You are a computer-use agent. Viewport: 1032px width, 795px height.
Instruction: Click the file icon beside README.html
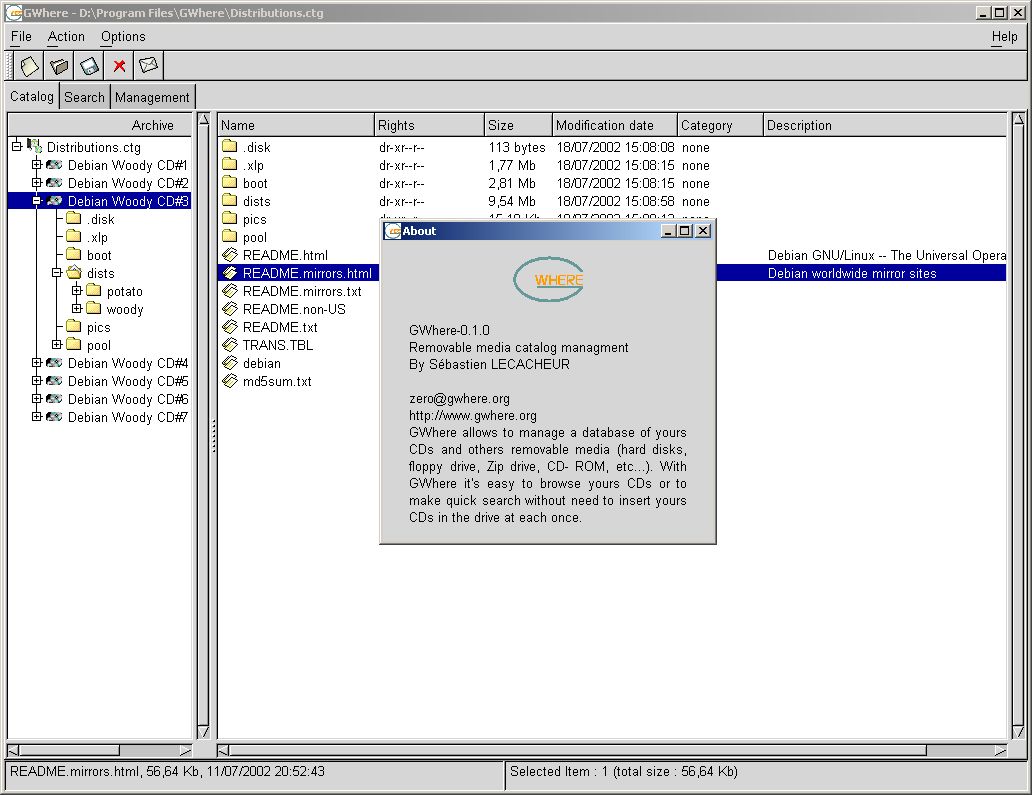coord(230,255)
